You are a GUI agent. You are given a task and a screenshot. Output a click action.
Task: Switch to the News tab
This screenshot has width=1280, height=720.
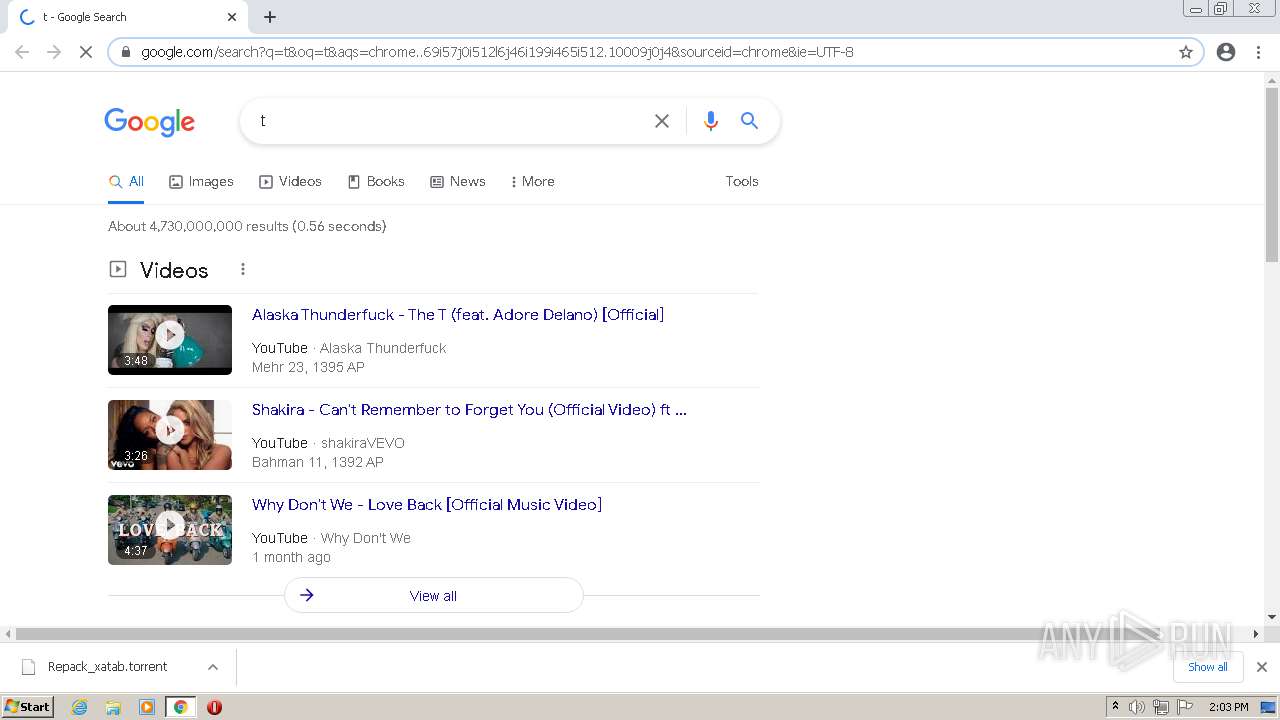[458, 182]
